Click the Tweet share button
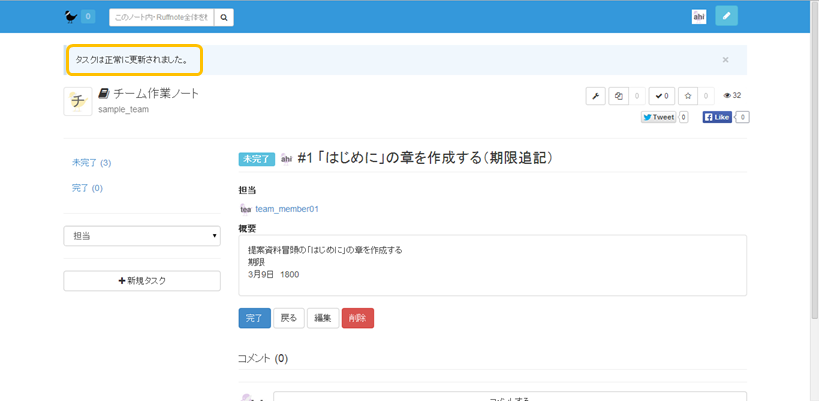 (x=658, y=117)
